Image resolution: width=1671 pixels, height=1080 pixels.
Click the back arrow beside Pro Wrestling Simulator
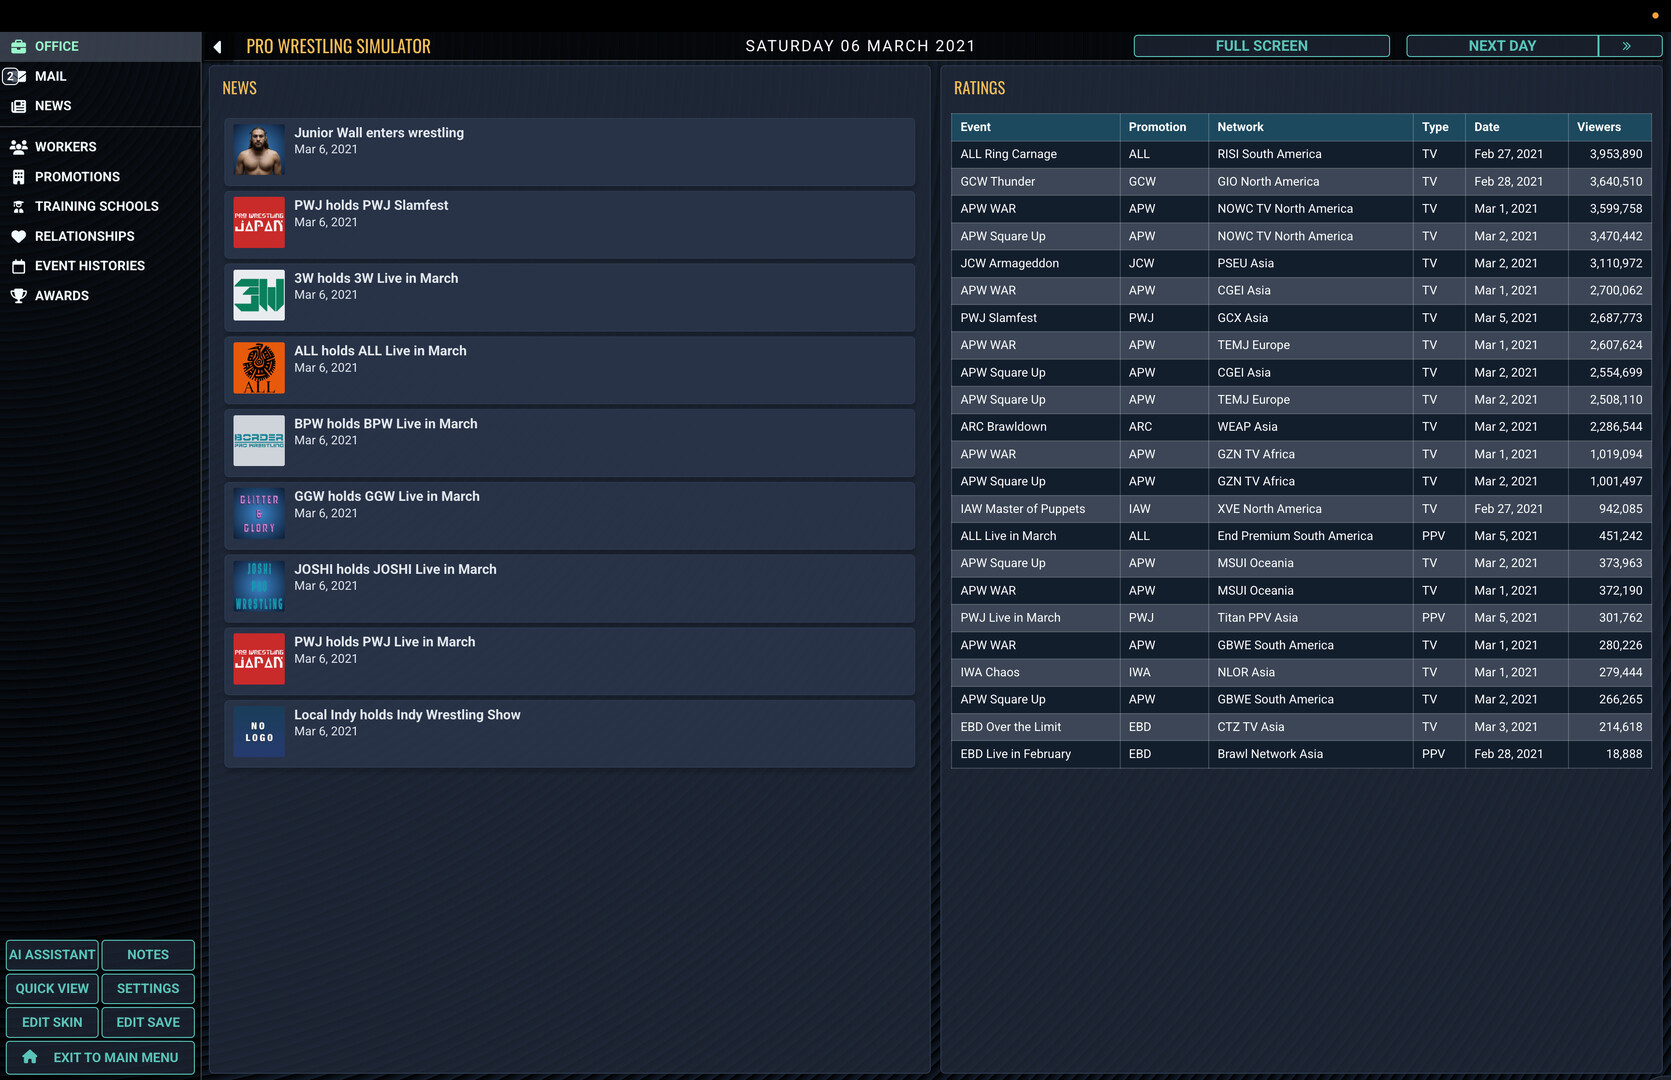(x=217, y=47)
